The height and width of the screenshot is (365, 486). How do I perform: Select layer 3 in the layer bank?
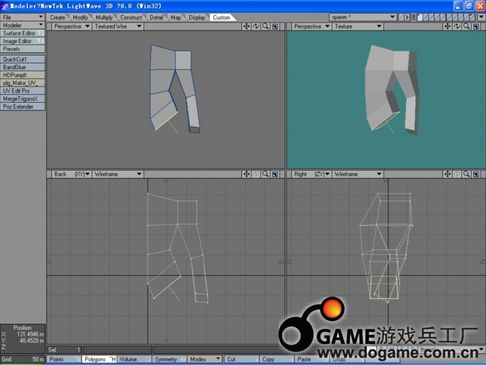tap(431, 17)
